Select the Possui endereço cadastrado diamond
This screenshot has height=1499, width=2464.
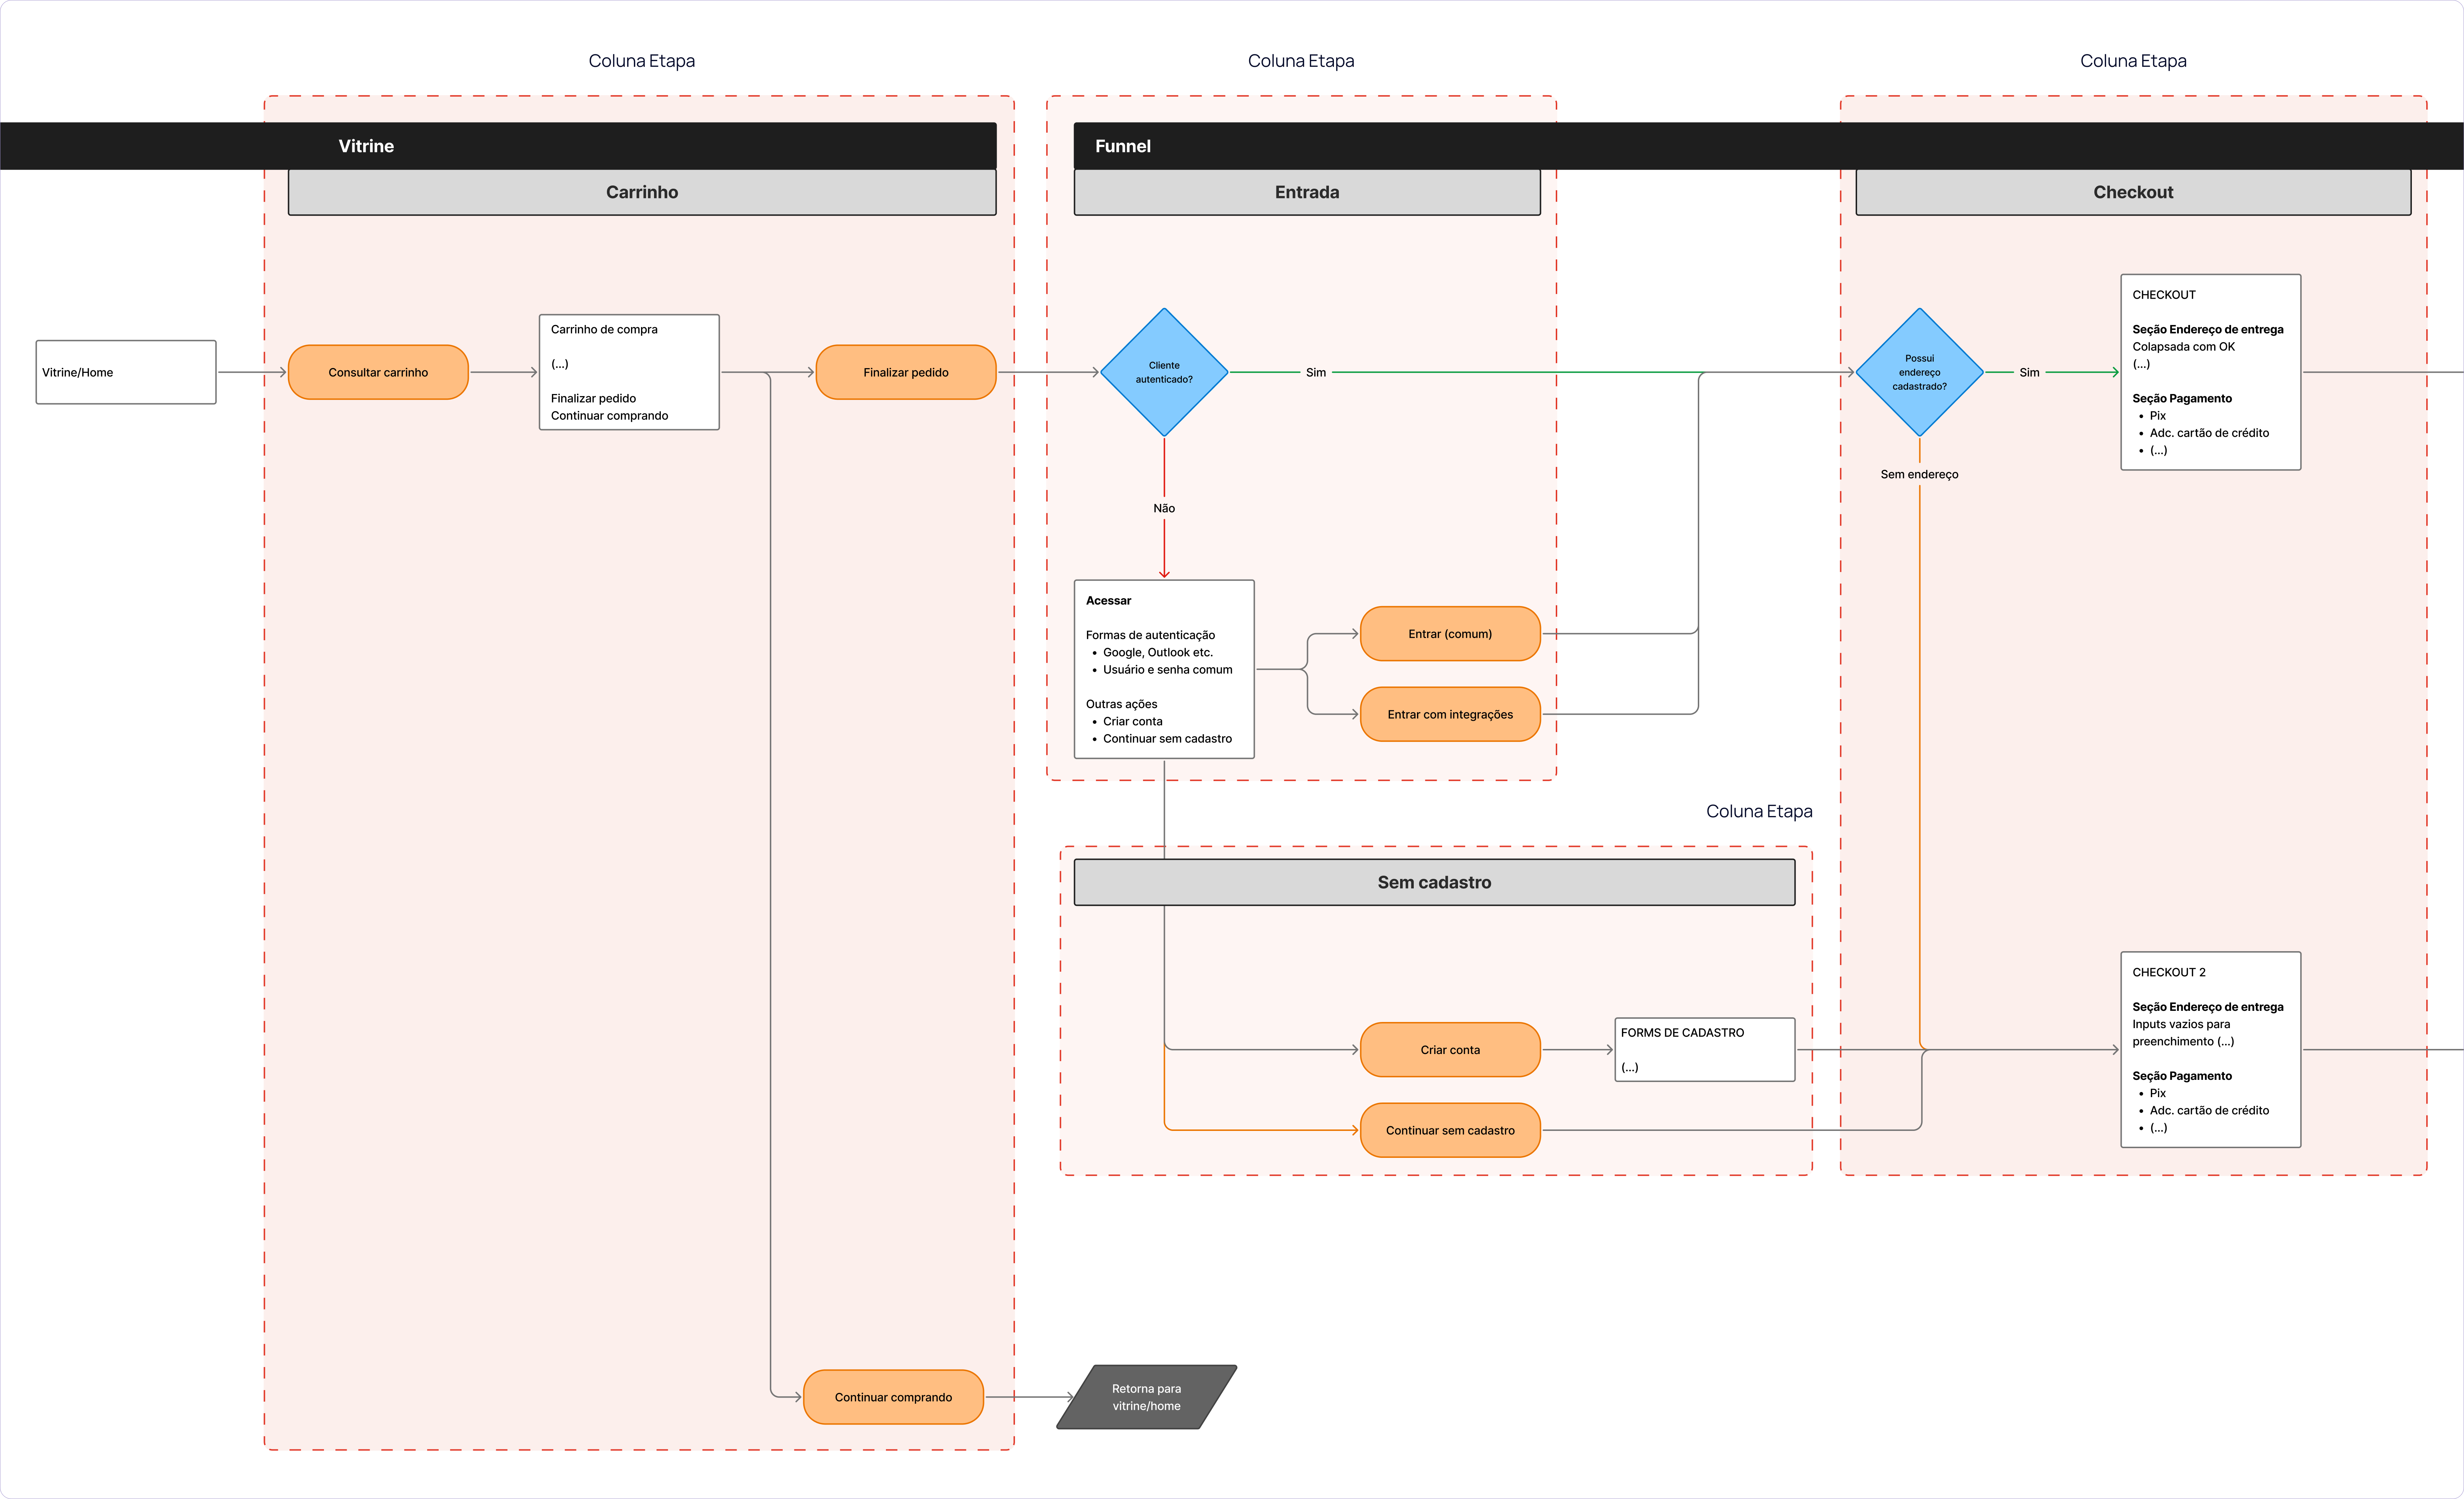[1919, 372]
